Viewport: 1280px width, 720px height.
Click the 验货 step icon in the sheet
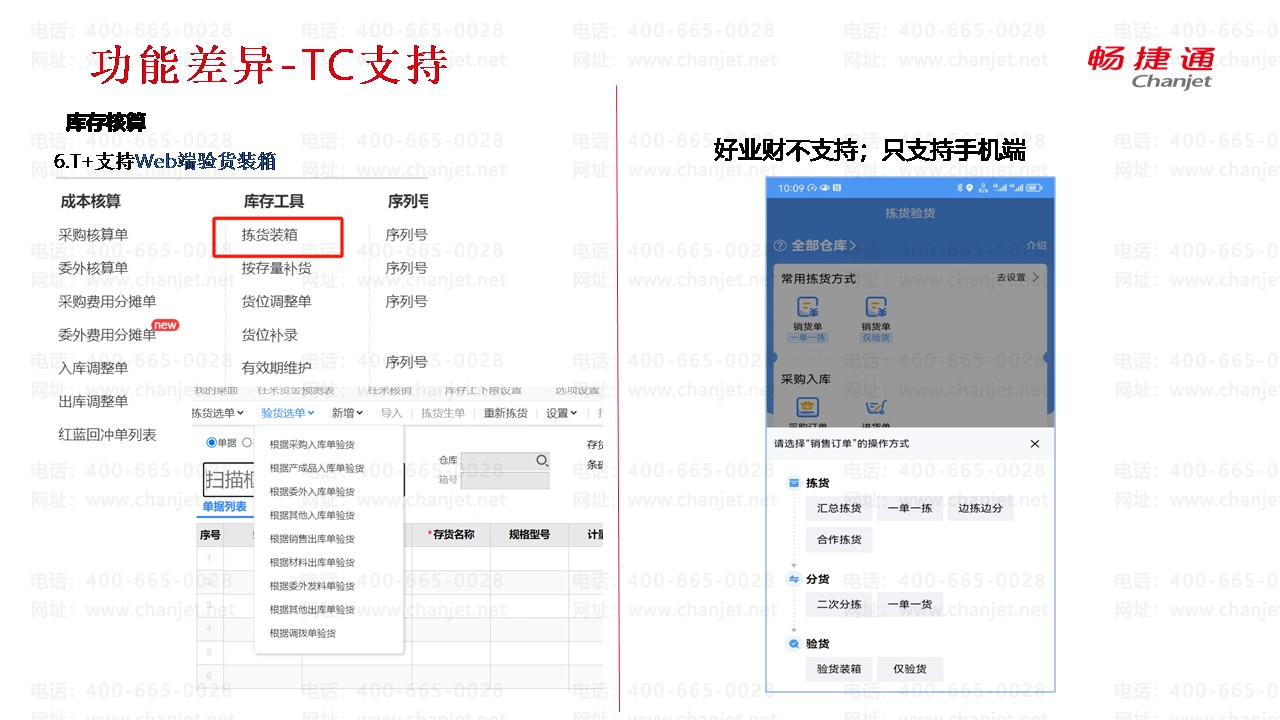coord(794,644)
